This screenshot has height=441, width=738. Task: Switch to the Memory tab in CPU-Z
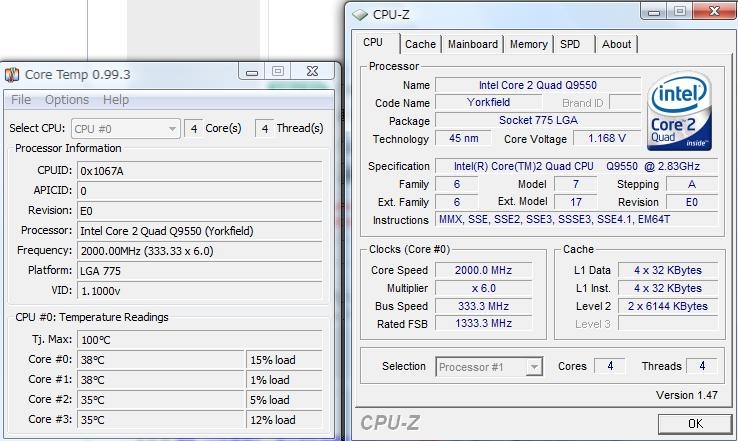tap(529, 44)
